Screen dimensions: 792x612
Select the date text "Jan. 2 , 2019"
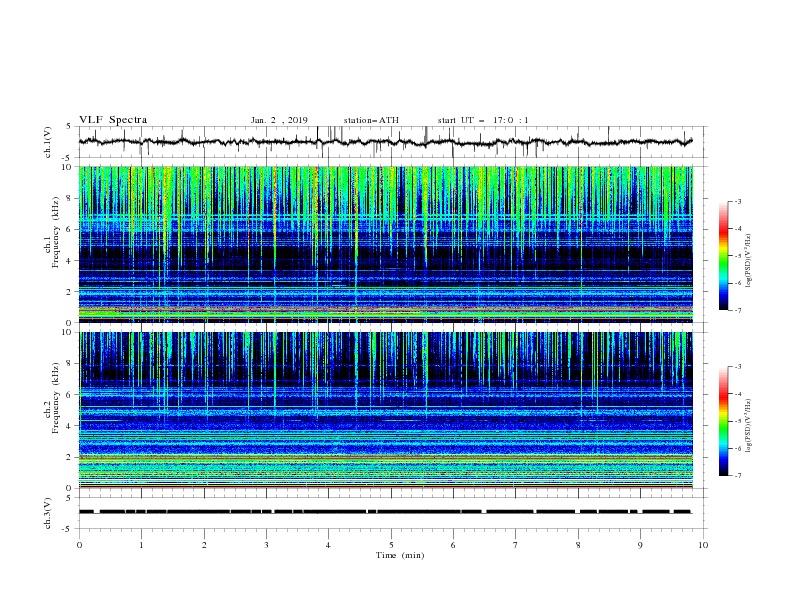pyautogui.click(x=279, y=120)
